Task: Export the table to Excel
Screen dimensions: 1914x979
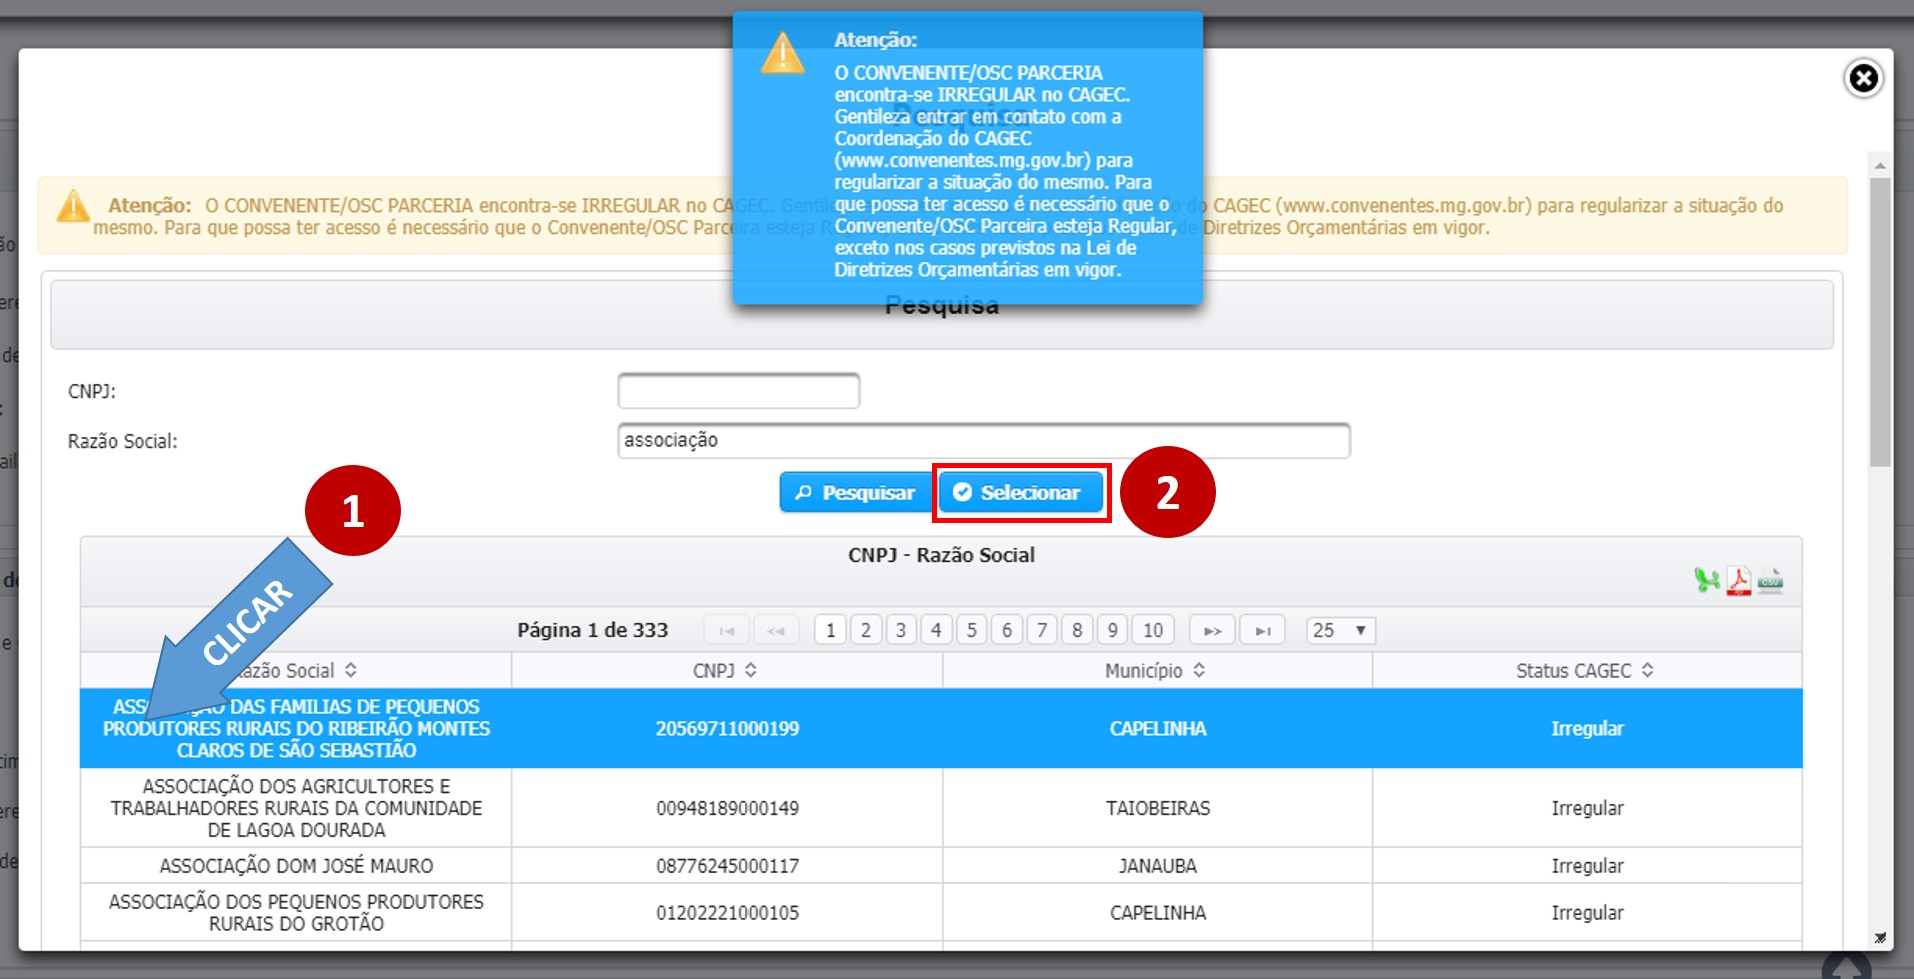Action: pos(1706,580)
